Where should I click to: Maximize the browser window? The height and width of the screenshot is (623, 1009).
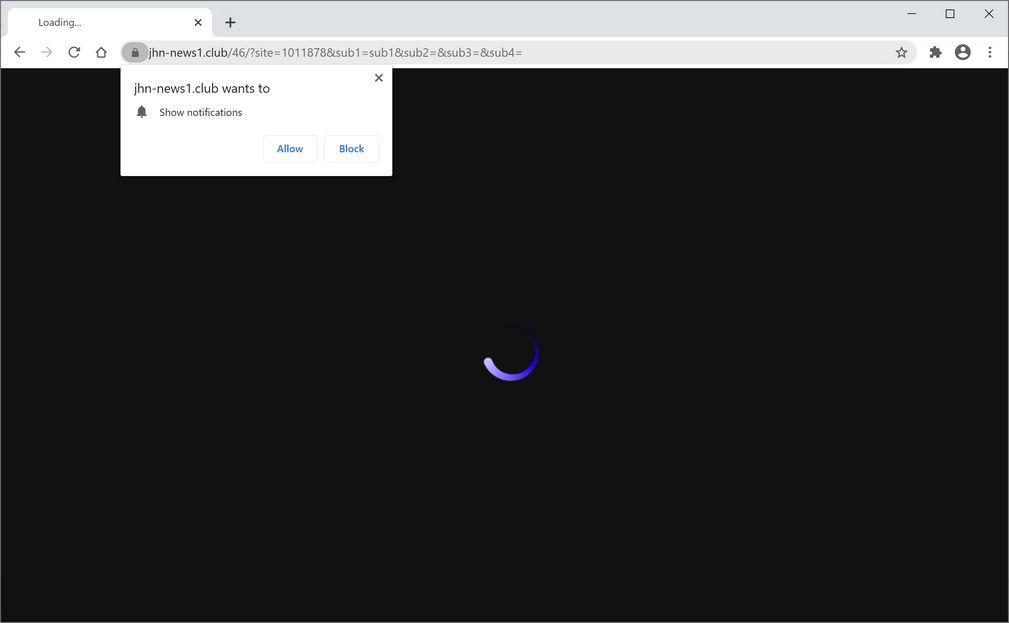pyautogui.click(x=950, y=14)
